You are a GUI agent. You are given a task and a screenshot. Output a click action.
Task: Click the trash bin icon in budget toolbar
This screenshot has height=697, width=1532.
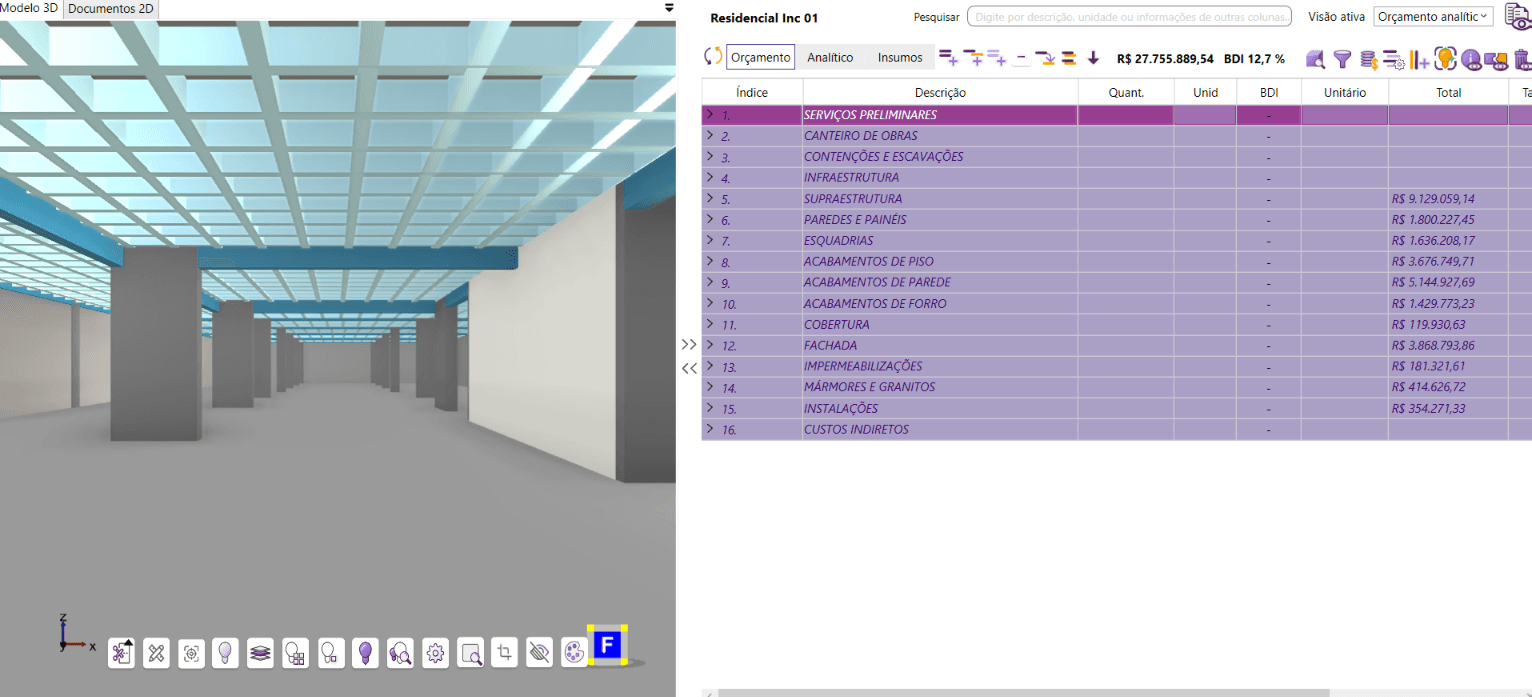coord(1522,59)
